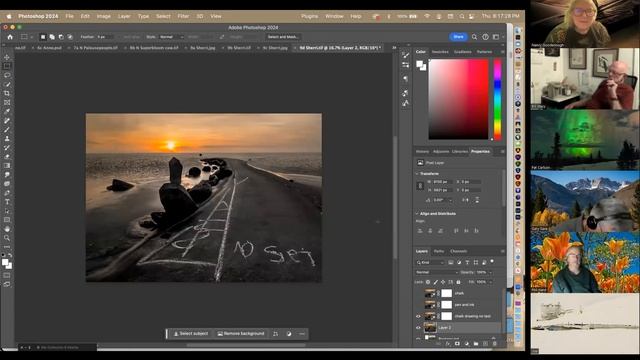Collapse the Transform section
640x360 pixels.
(x=417, y=174)
